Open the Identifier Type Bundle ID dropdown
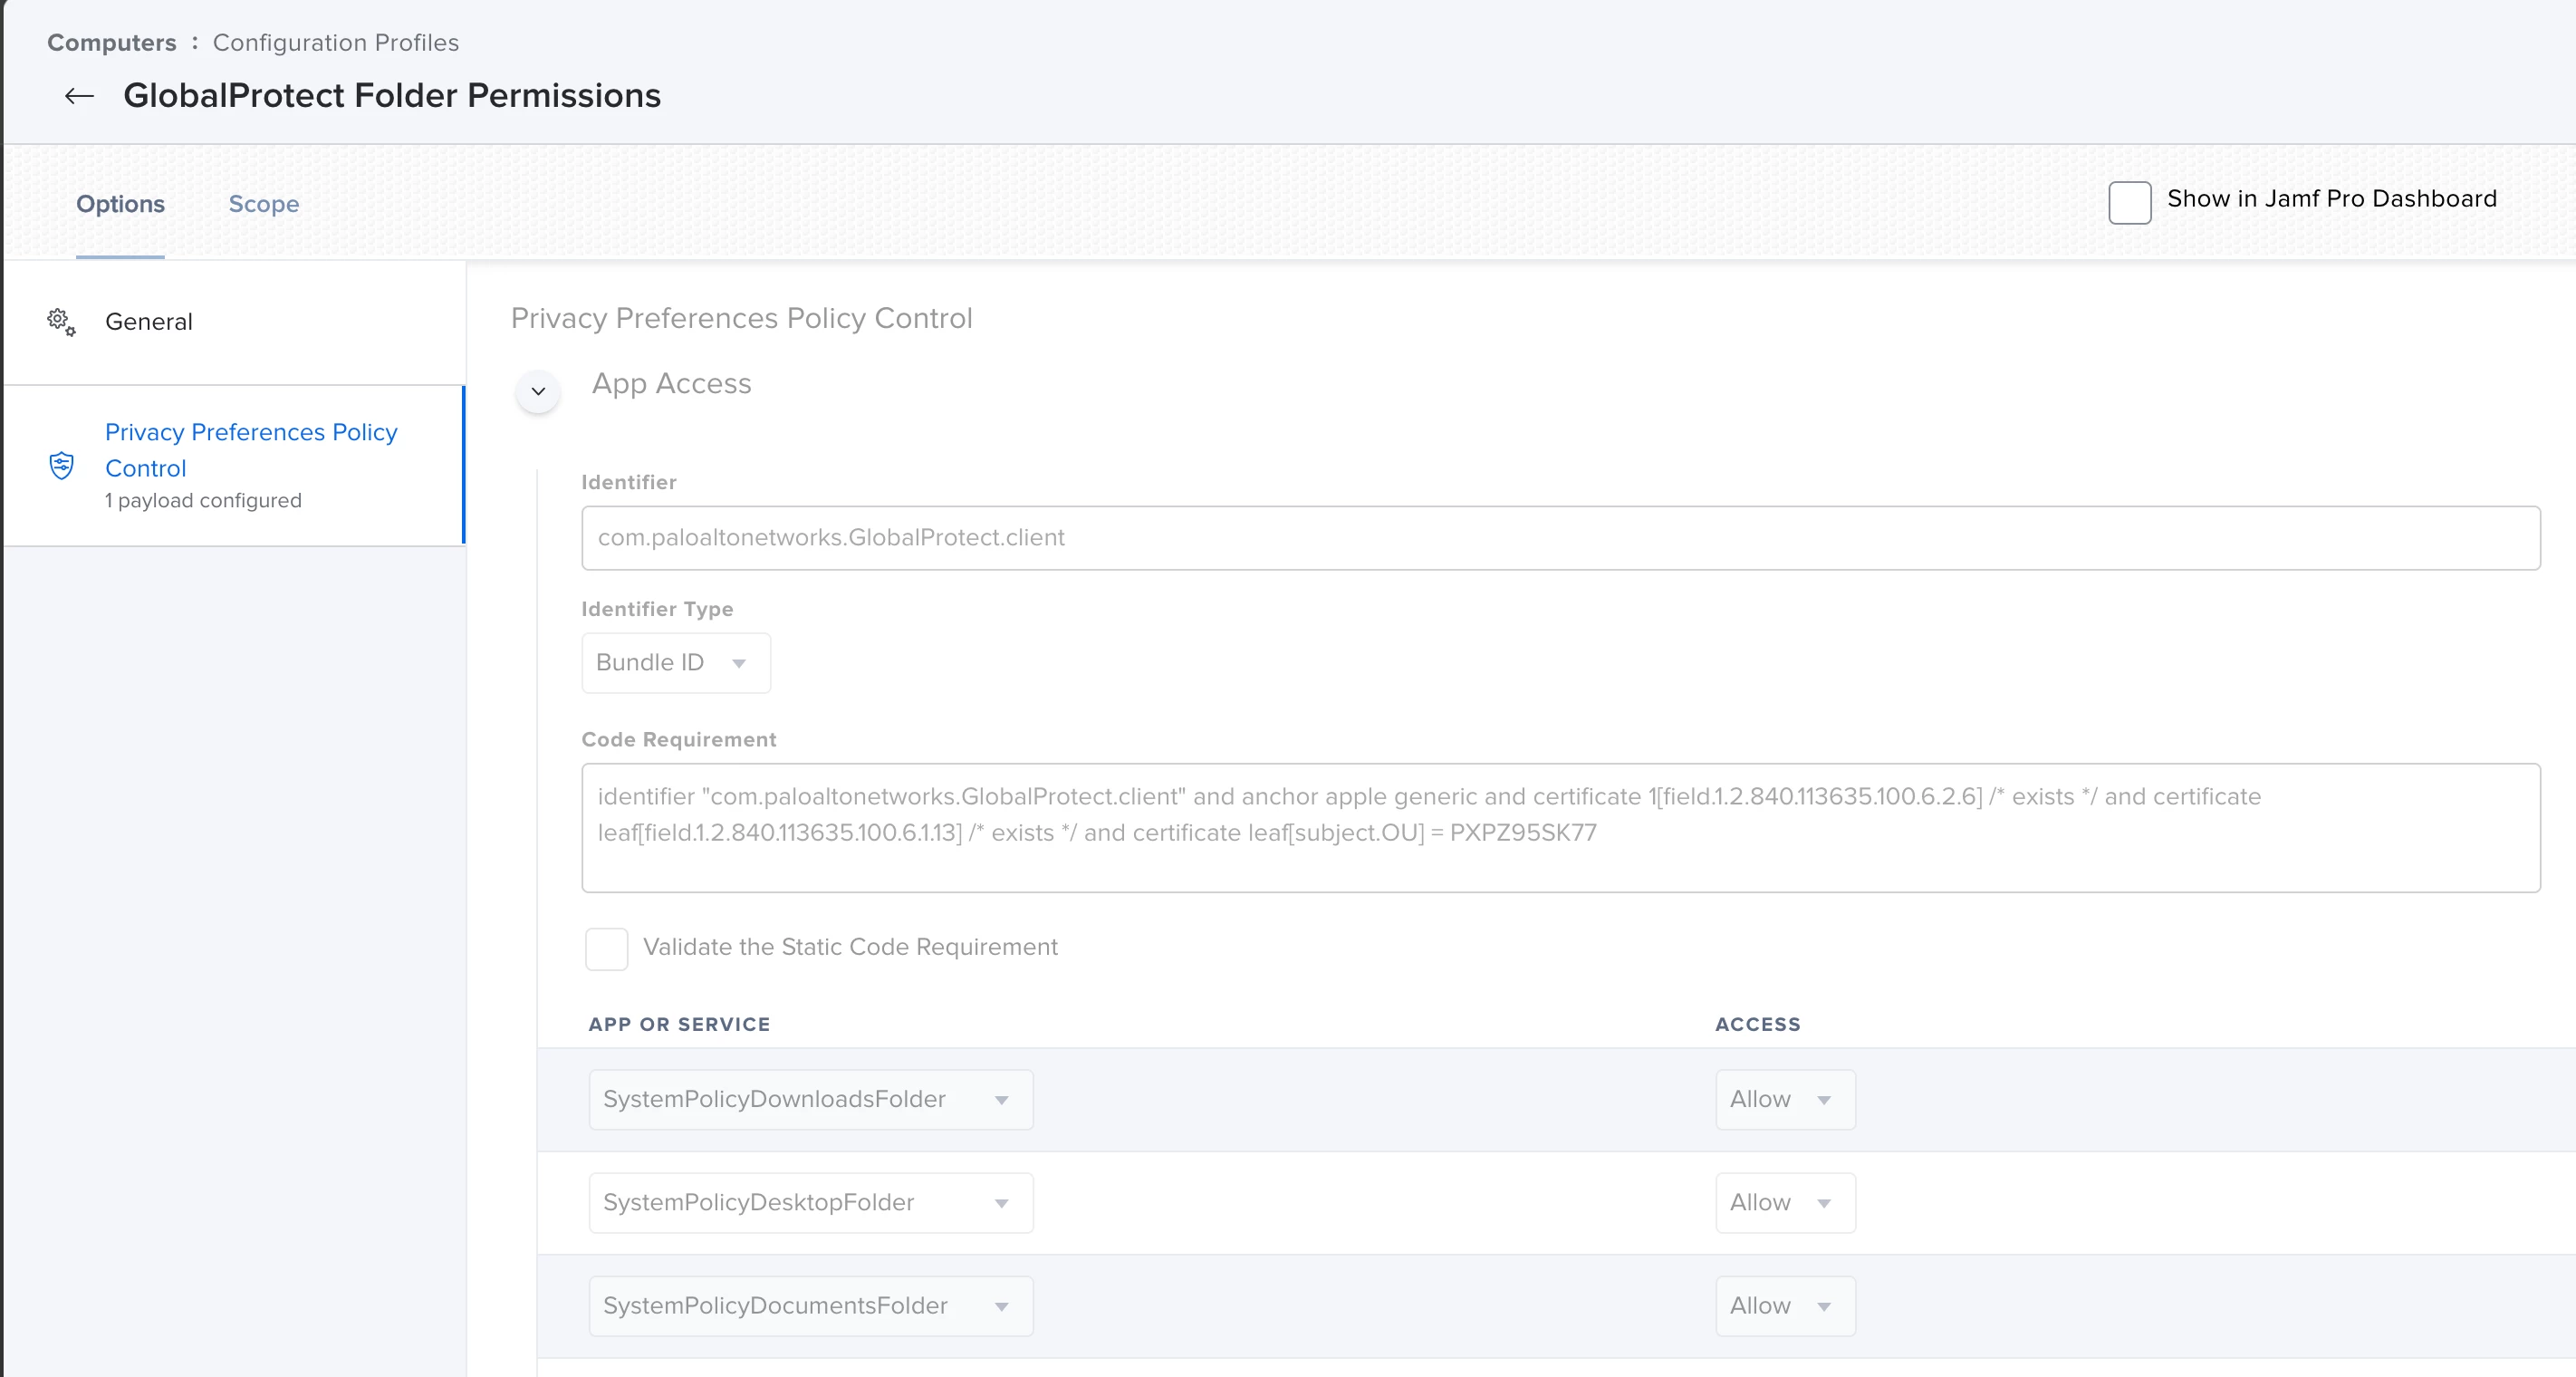The image size is (2576, 1377). [676, 663]
